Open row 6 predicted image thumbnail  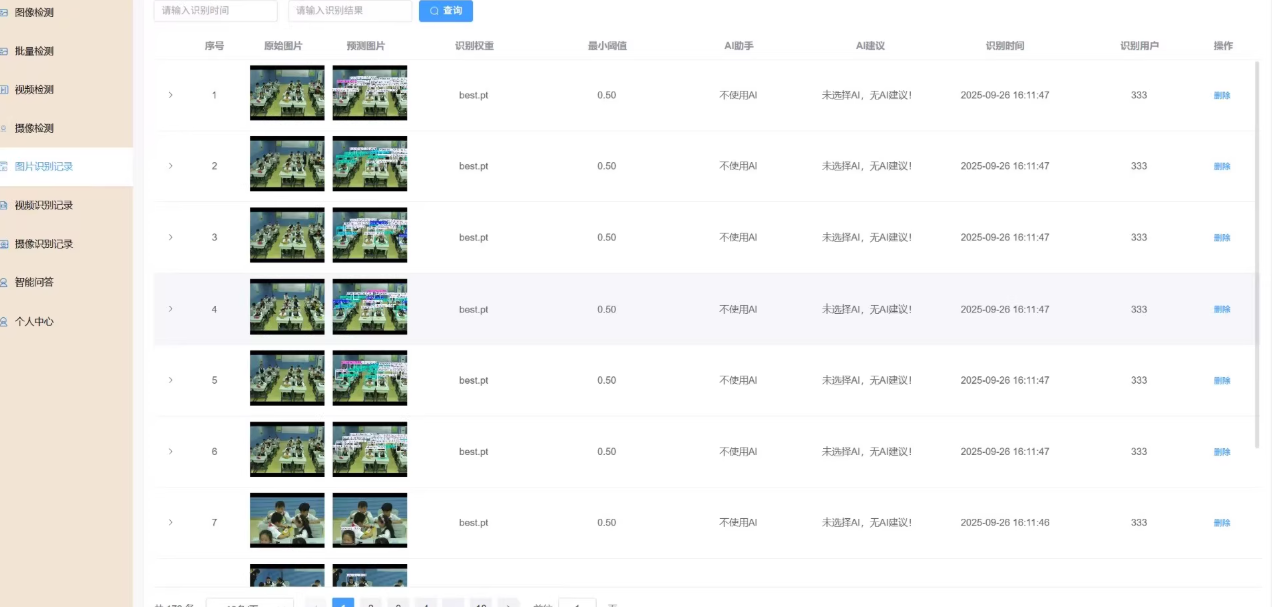[x=370, y=449]
